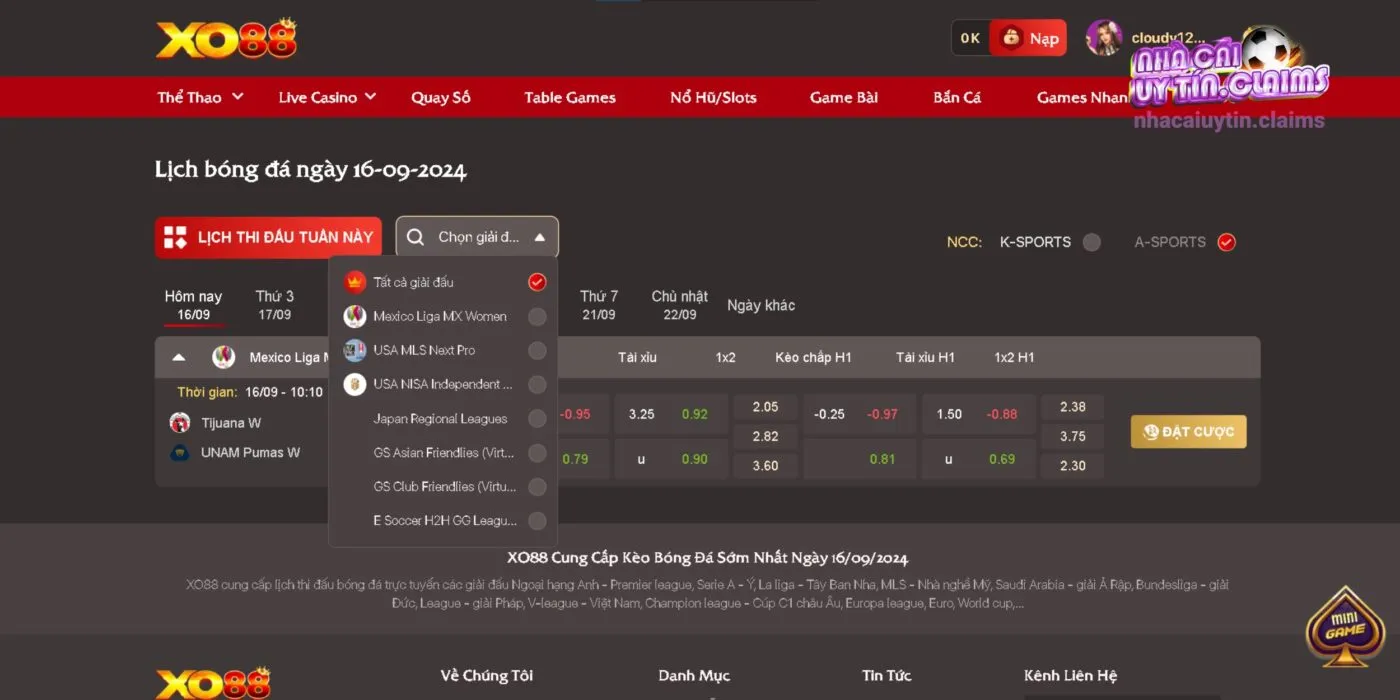The height and width of the screenshot is (700, 1400).
Task: Switch to Chủ nhật 22/09 tab
Action: (x=680, y=305)
